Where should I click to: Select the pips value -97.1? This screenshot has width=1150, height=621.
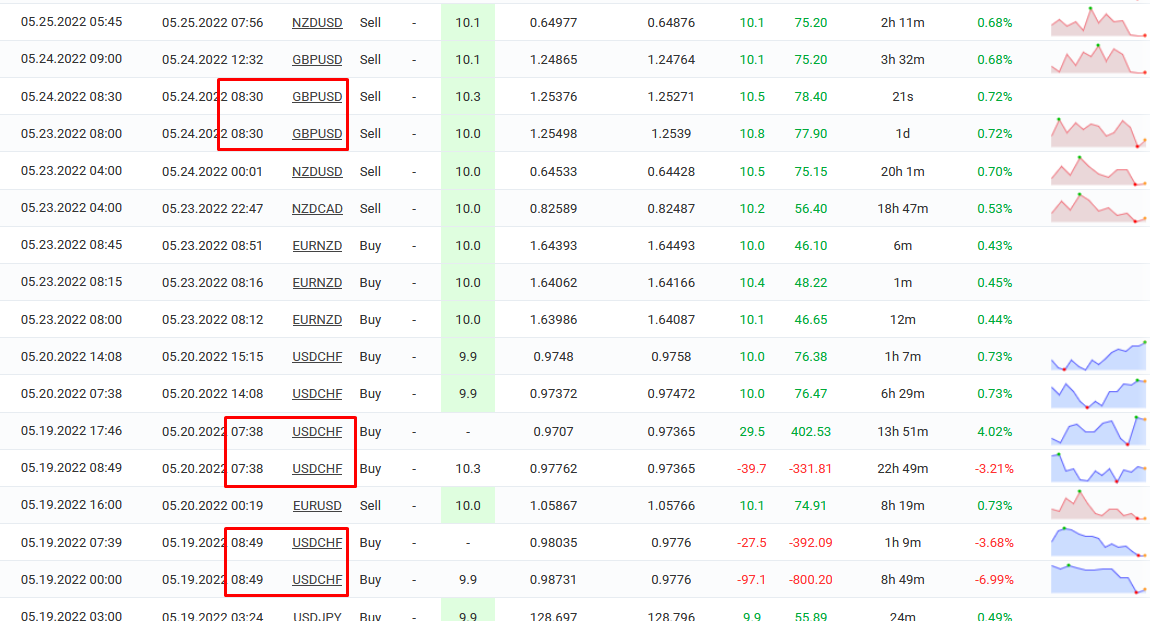752,580
